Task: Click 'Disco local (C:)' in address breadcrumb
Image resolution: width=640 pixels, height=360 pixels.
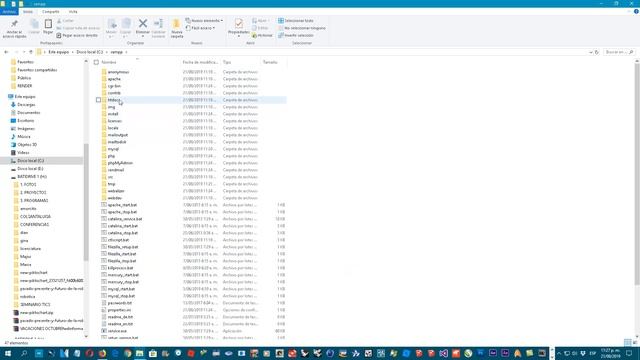Action: click(x=89, y=52)
